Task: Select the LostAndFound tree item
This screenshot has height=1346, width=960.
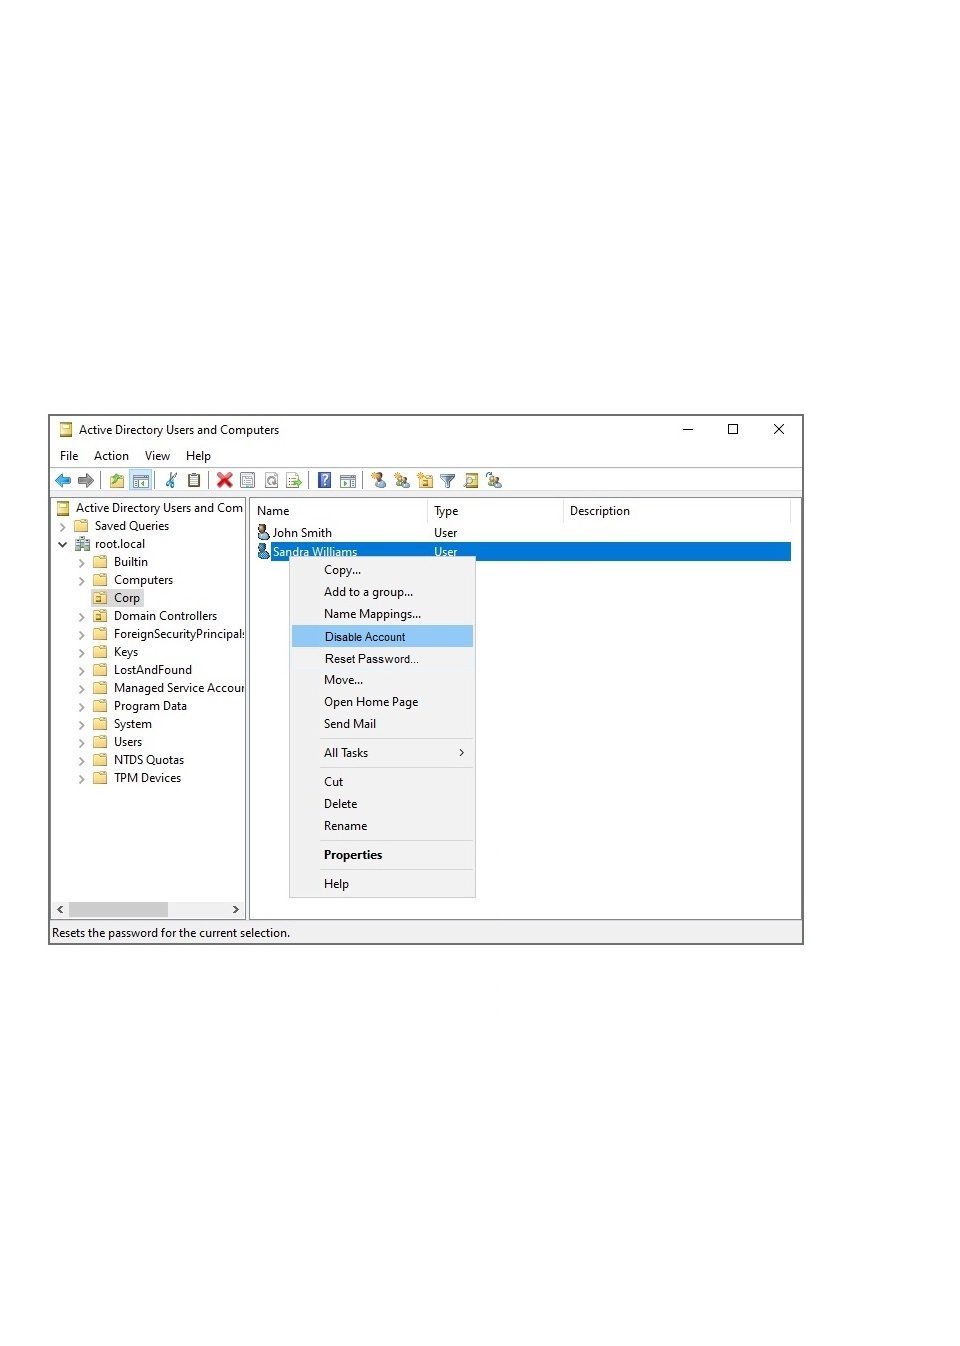Action: [x=153, y=670]
